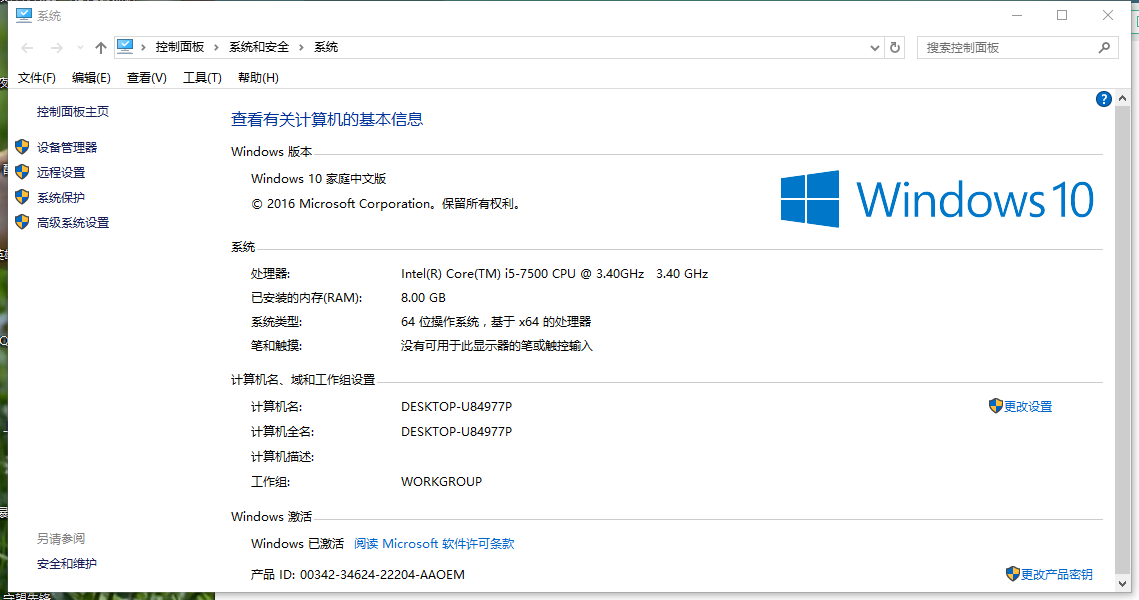Open the 文件(F) menu

[36, 78]
